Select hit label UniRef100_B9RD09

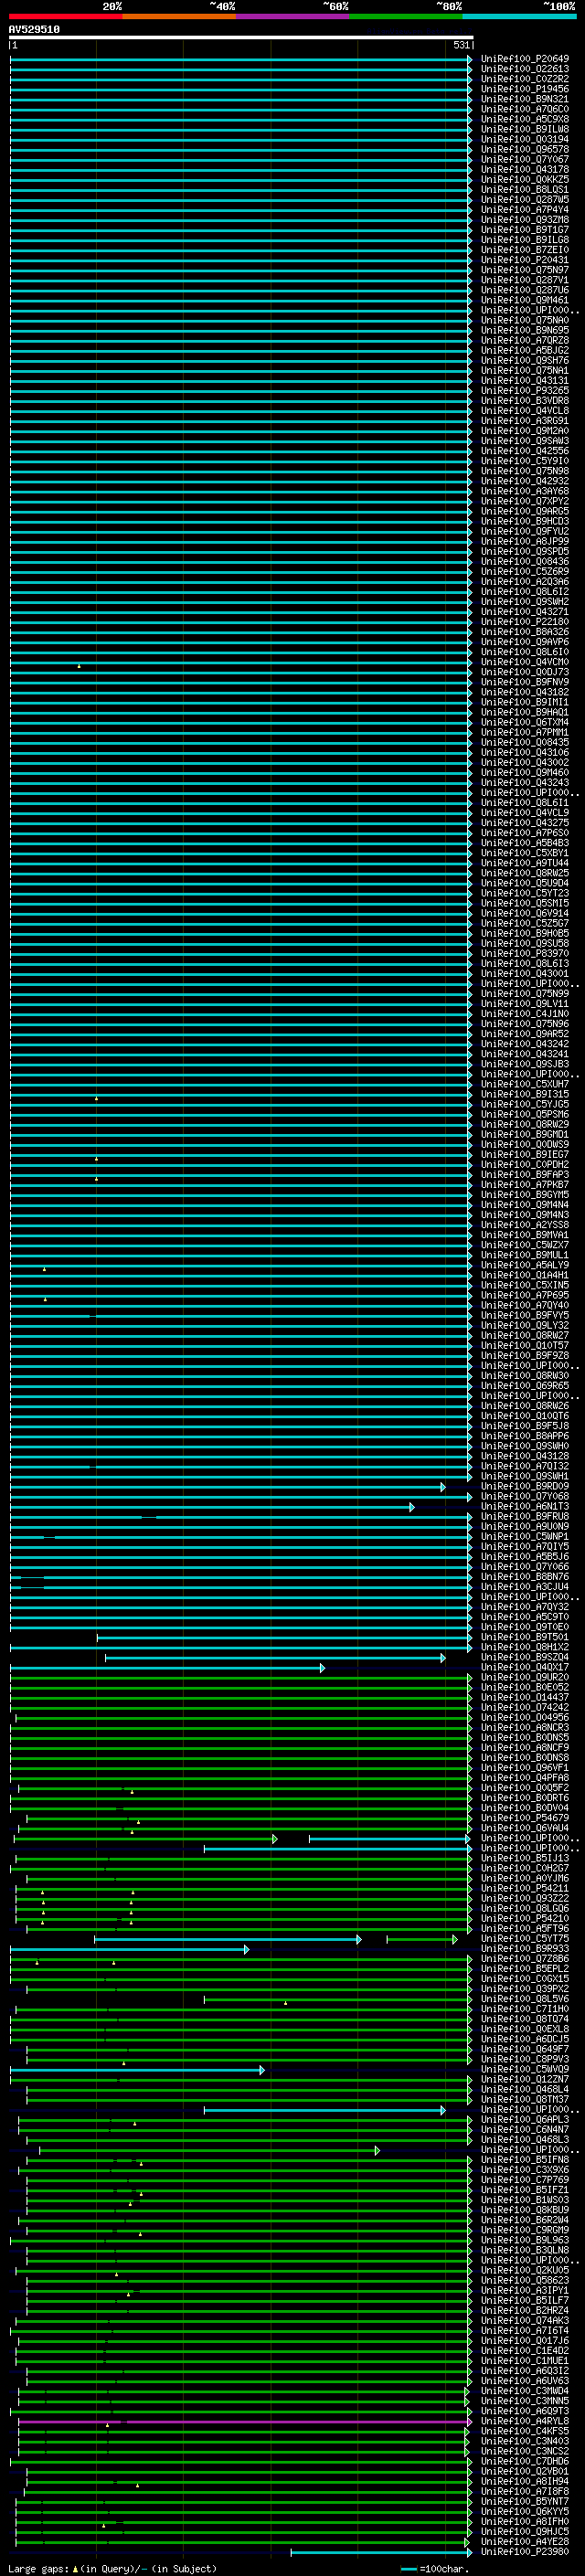click(525, 1487)
